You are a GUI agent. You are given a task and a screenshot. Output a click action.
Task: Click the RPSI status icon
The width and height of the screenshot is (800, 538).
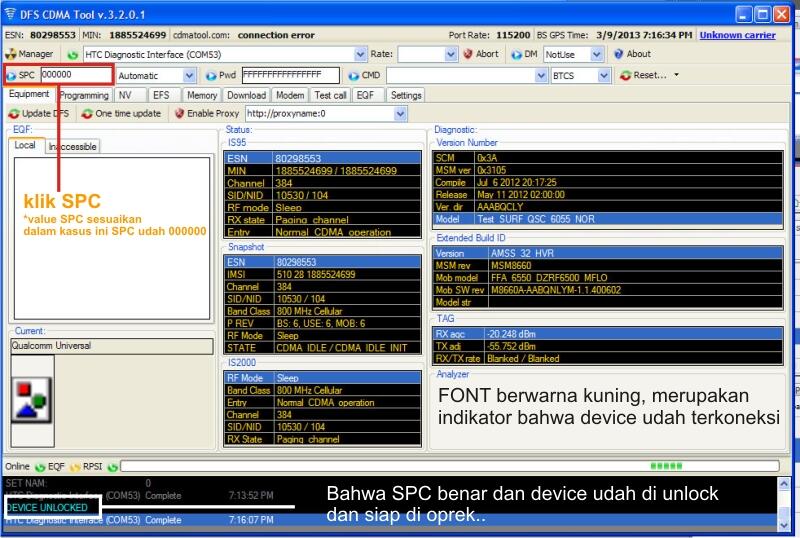pyautogui.click(x=113, y=467)
